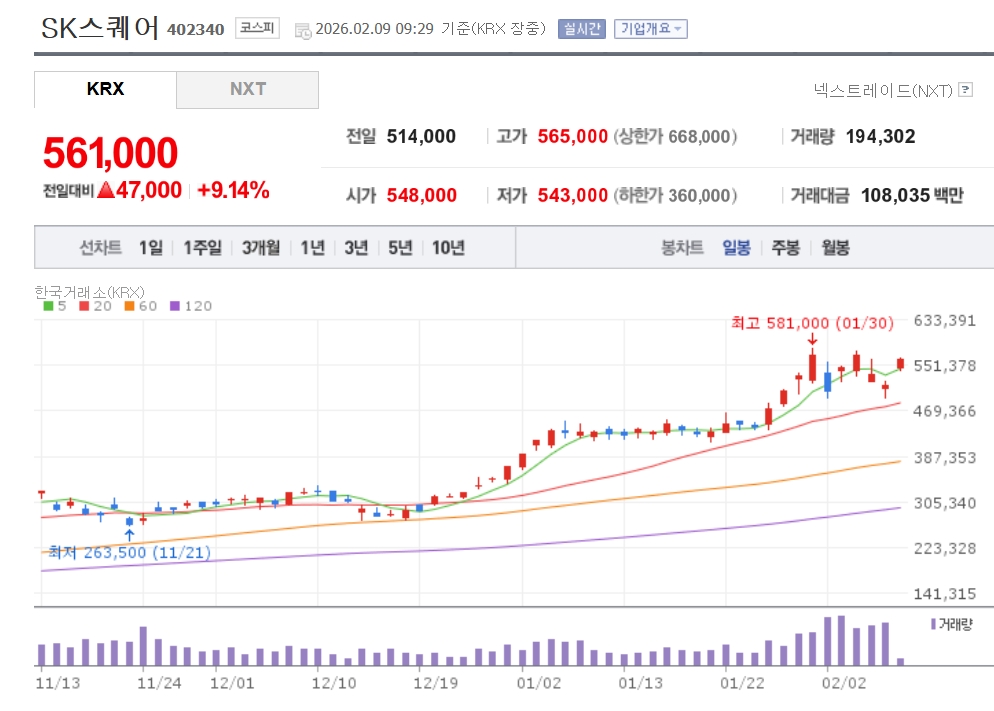Switch to the KRX tab
Viewport: 994px width, 711px height.
[105, 89]
